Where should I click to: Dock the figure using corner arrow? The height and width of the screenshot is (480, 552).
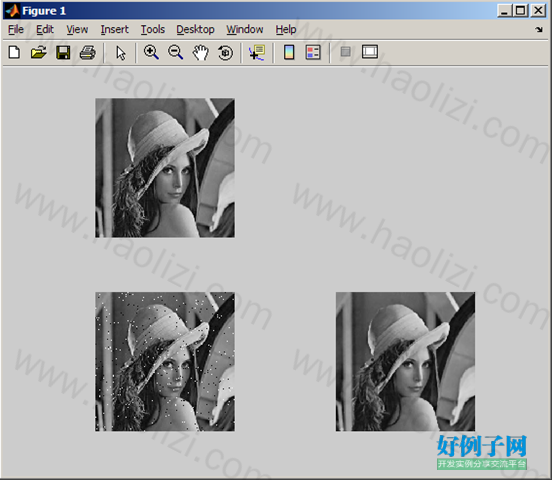pyautogui.click(x=539, y=30)
